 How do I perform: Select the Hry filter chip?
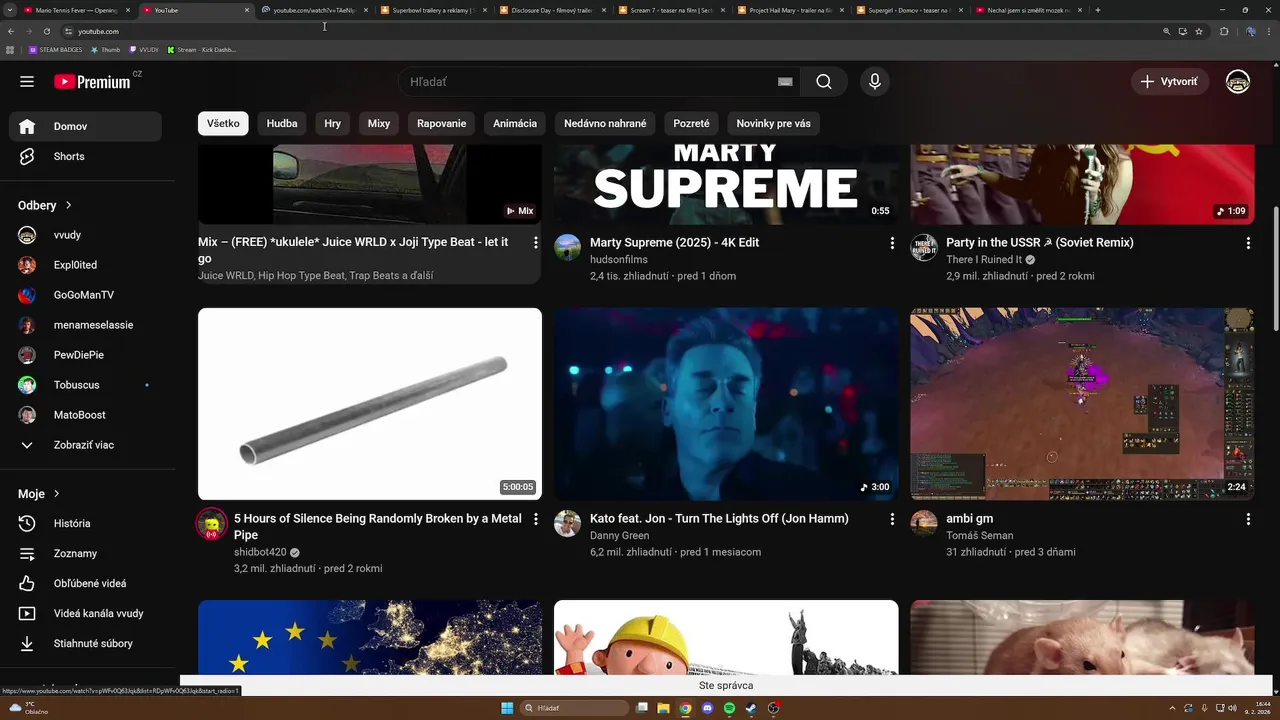click(x=333, y=124)
